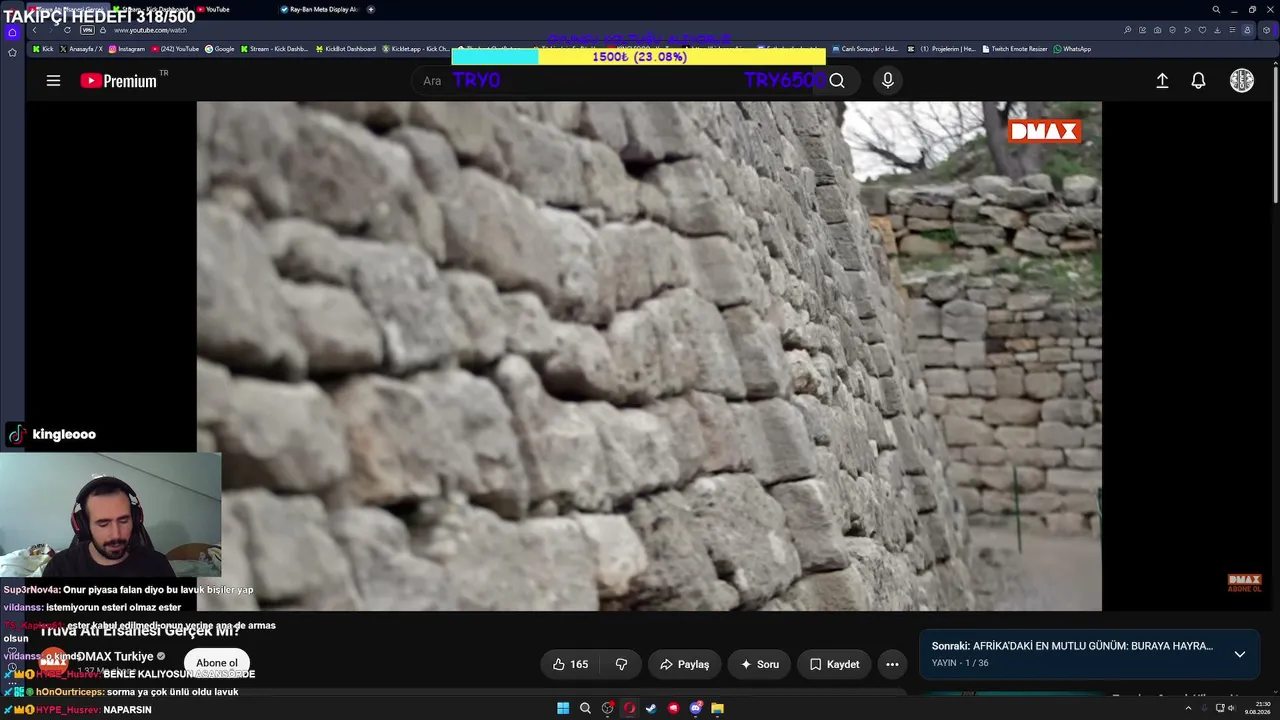Open the WhatsApp bookmark

[x=1072, y=49]
